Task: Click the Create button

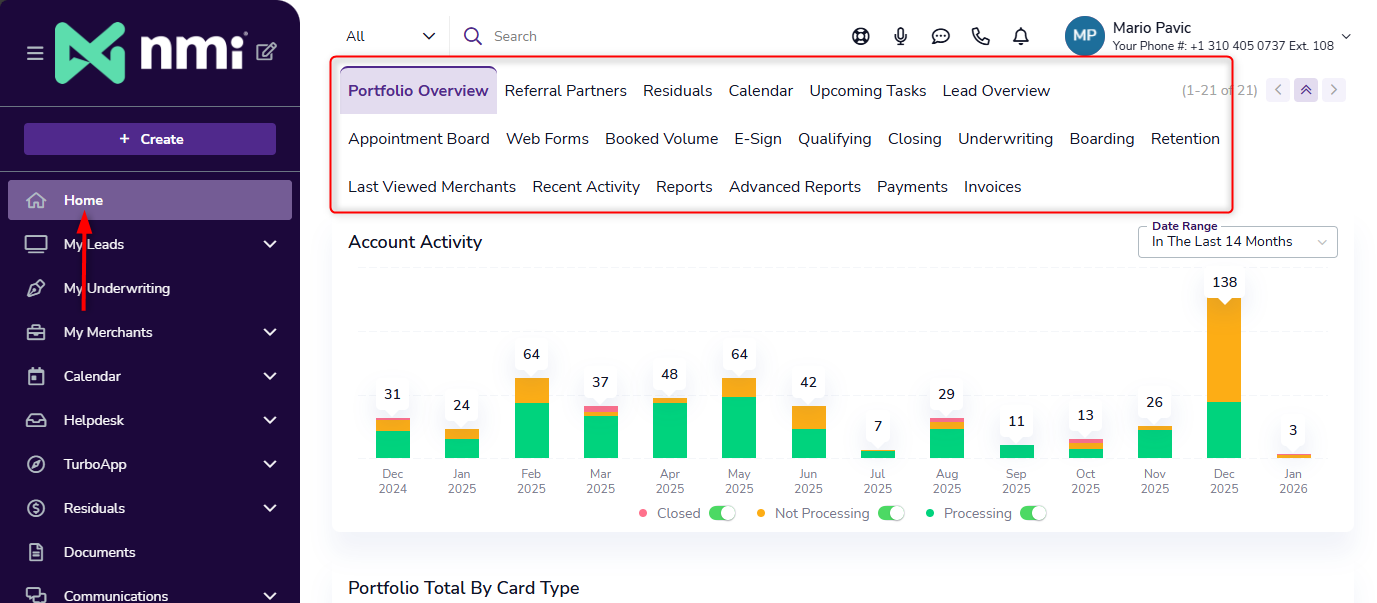Action: coord(150,139)
